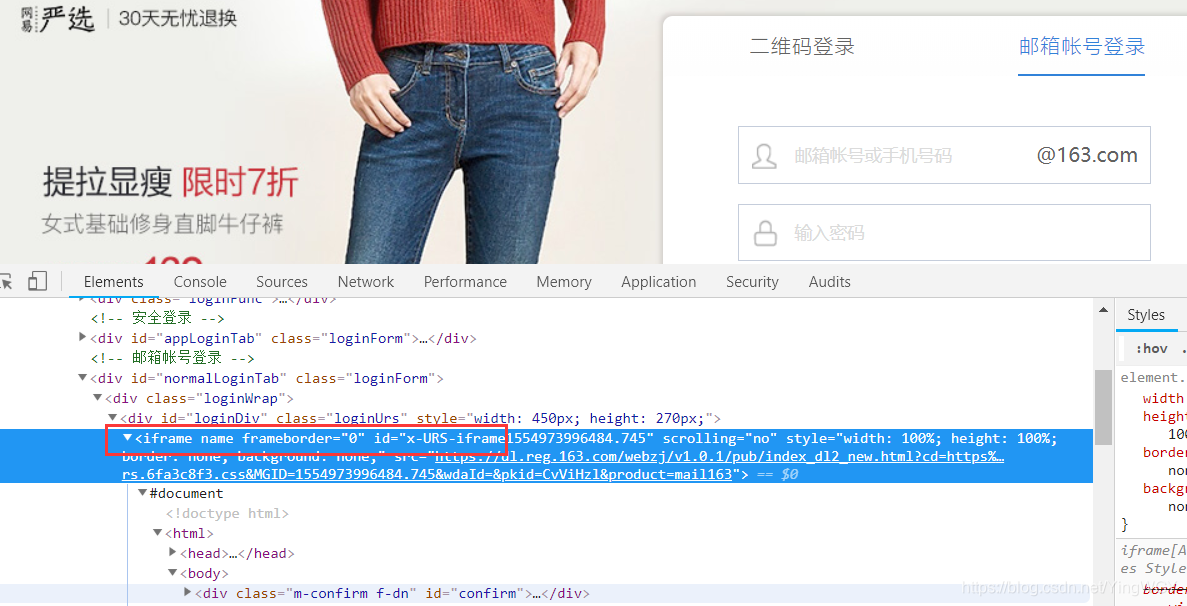Collapse the selected iframe node
The width and height of the screenshot is (1187, 606).
[x=127, y=438]
